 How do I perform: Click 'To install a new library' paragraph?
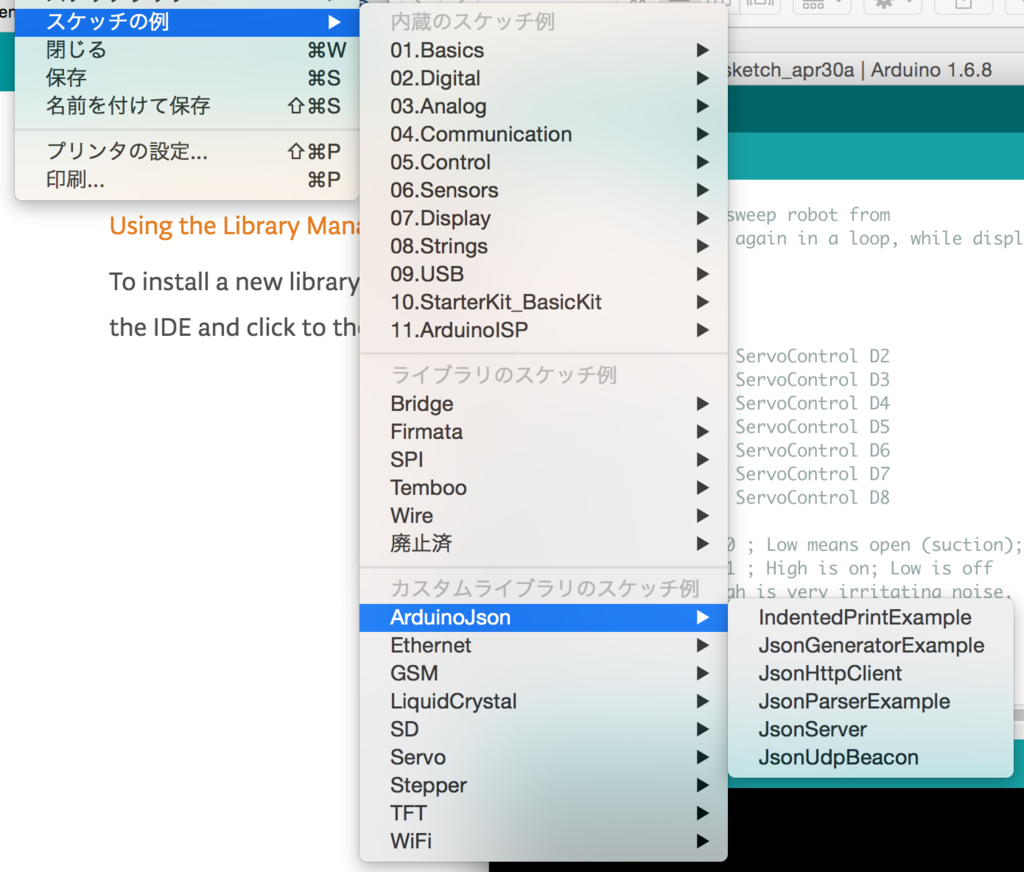[x=234, y=282]
